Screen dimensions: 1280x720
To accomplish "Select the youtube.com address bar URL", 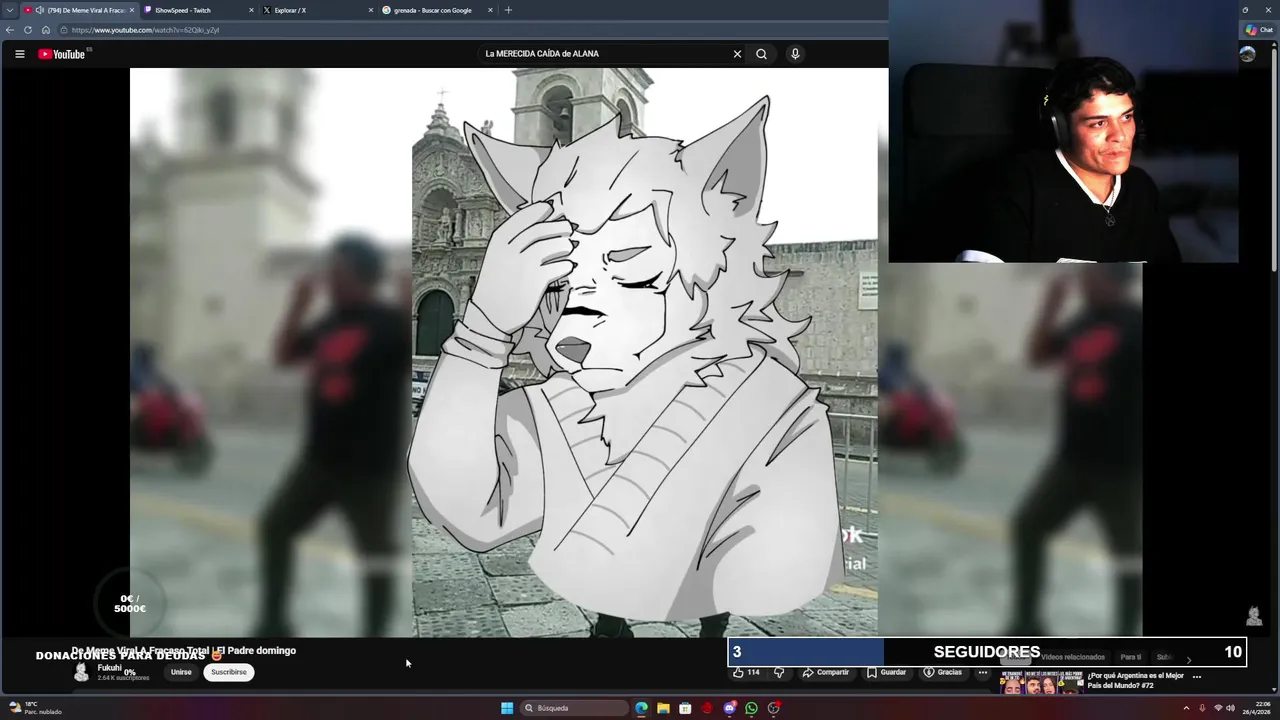I will click(x=145, y=30).
